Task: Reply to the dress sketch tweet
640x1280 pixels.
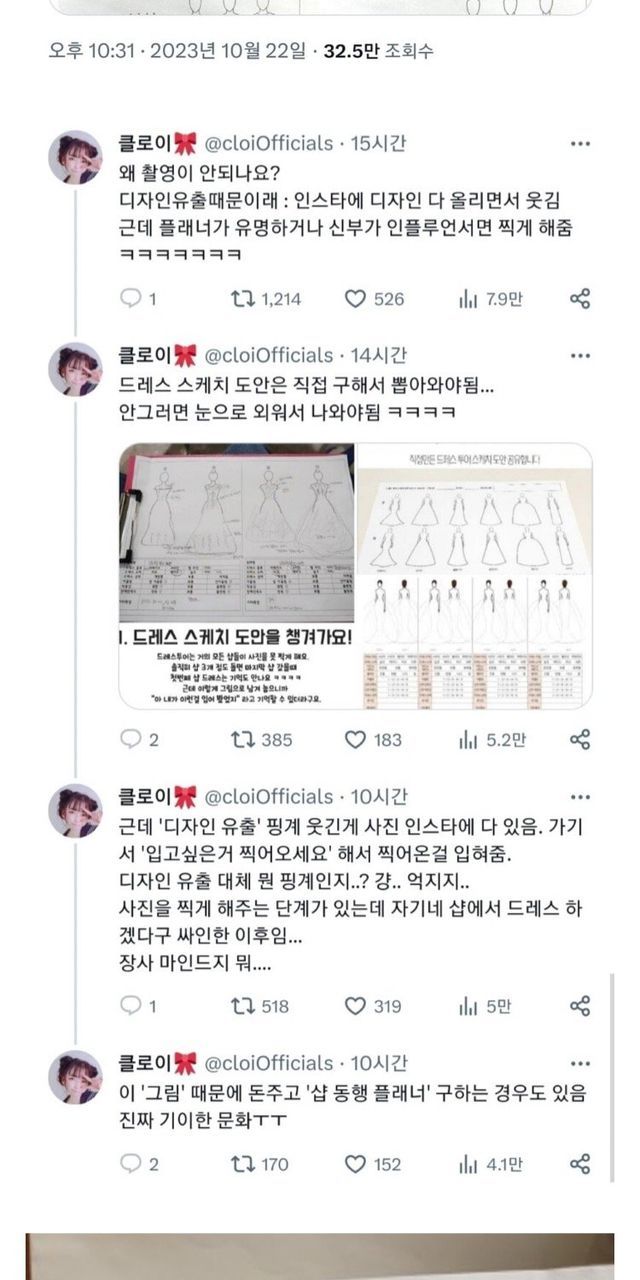Action: coord(138,740)
